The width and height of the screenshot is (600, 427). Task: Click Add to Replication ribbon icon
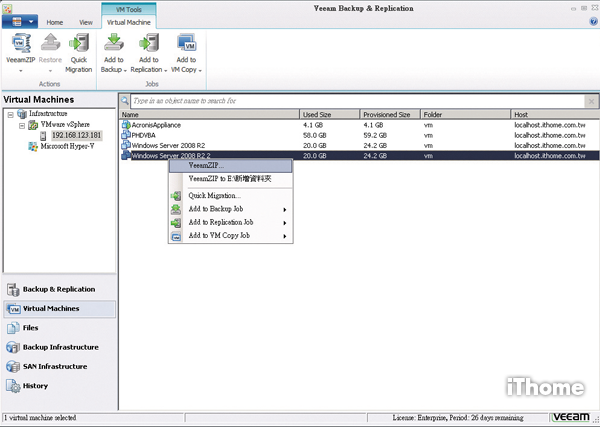coord(149,47)
